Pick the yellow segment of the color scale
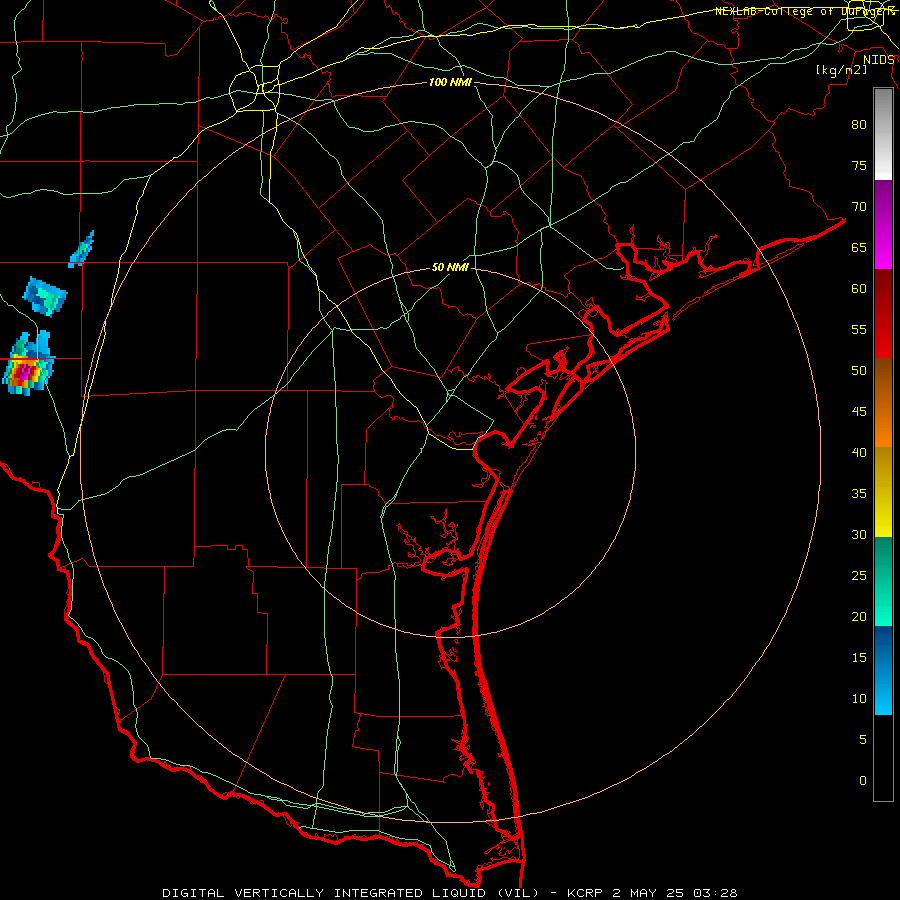900x900 pixels. [883, 492]
